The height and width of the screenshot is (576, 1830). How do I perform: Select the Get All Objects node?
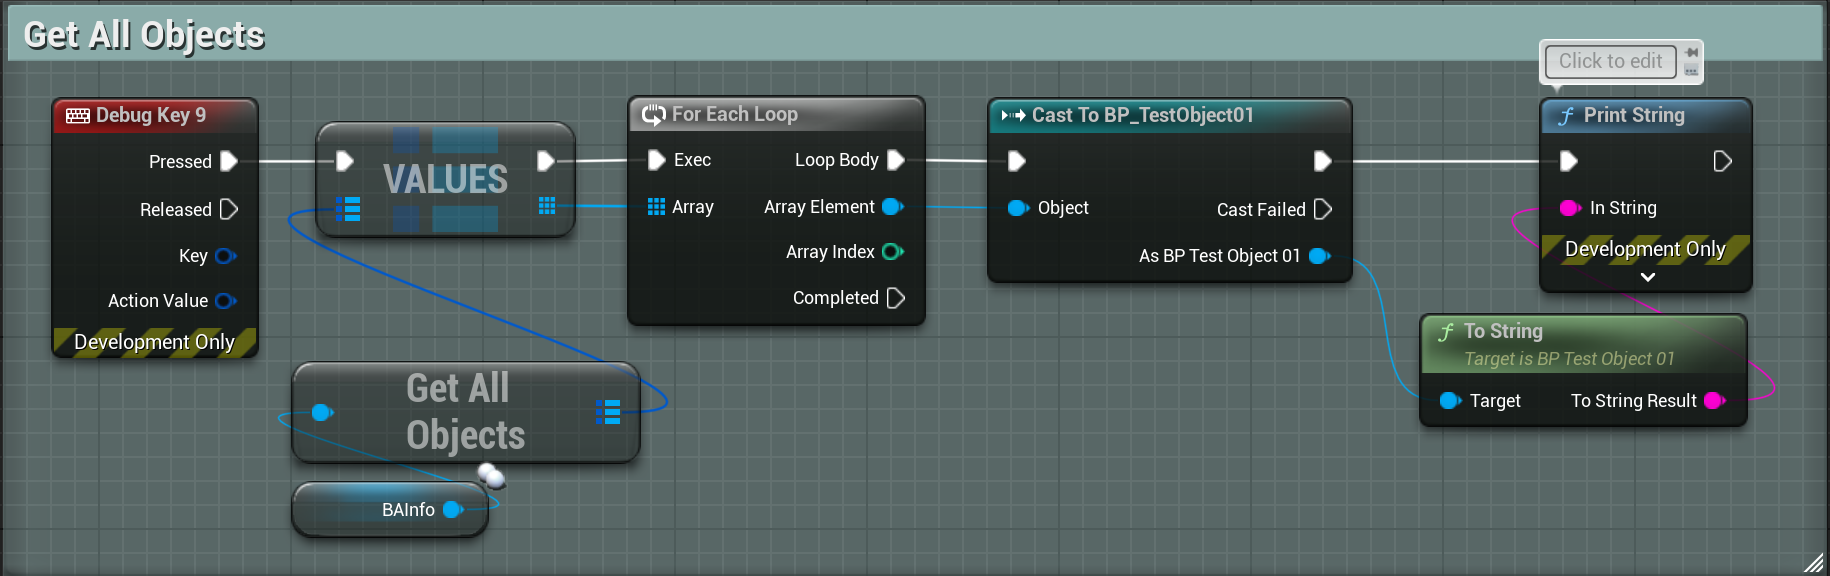466,412
